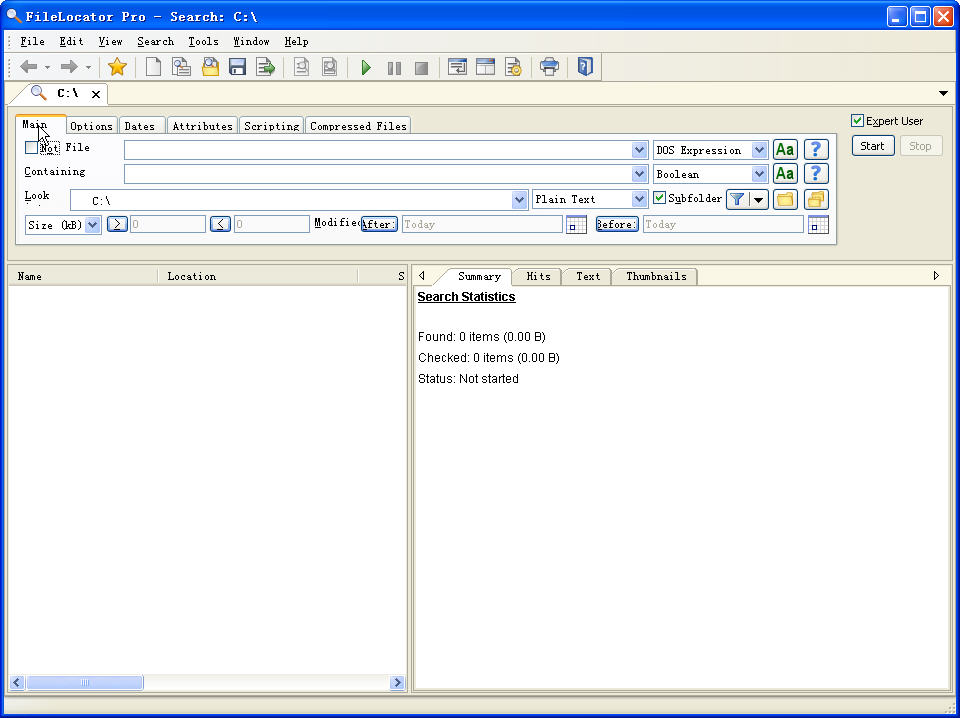This screenshot has height=718, width=960.
Task: Tick the Not checkbox for File
Action: tap(31, 148)
